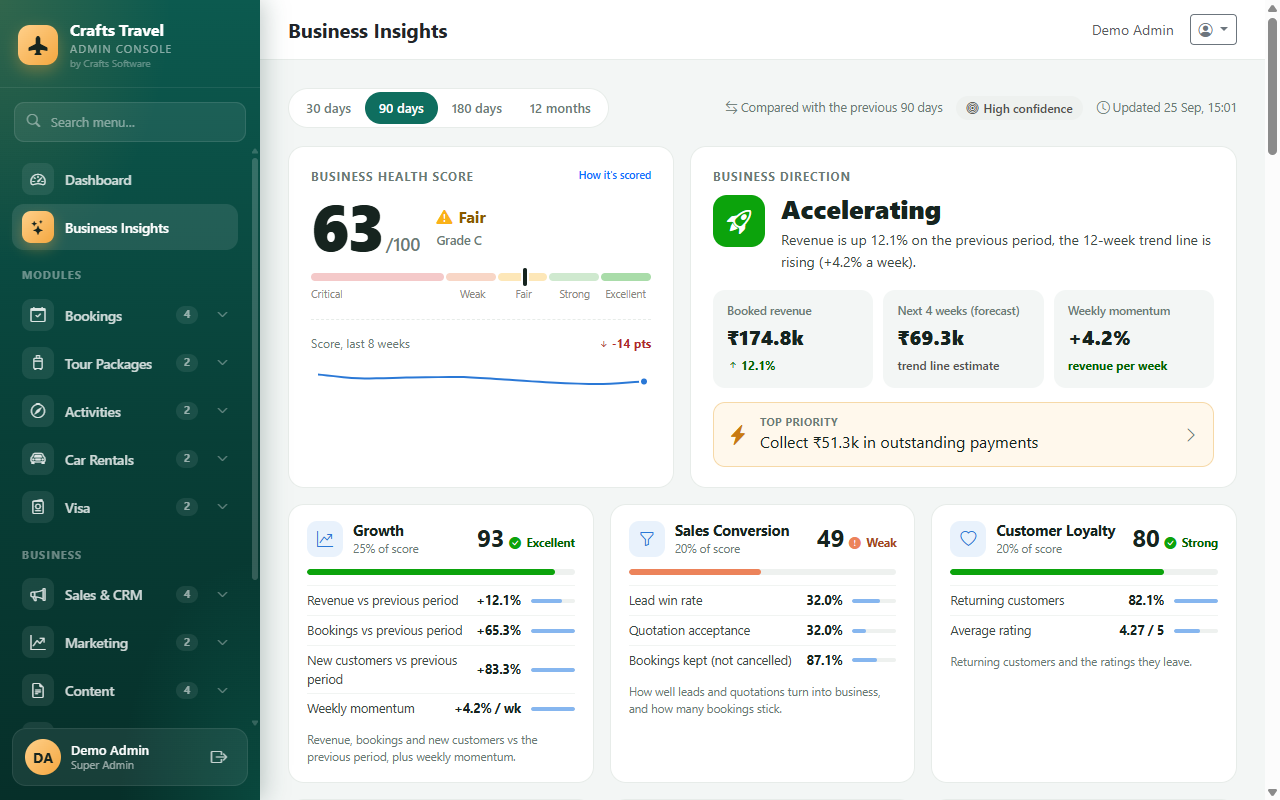Click the Updated 25 Sep, 15:01 timestamp
This screenshot has height=800, width=1280.
[1167, 108]
